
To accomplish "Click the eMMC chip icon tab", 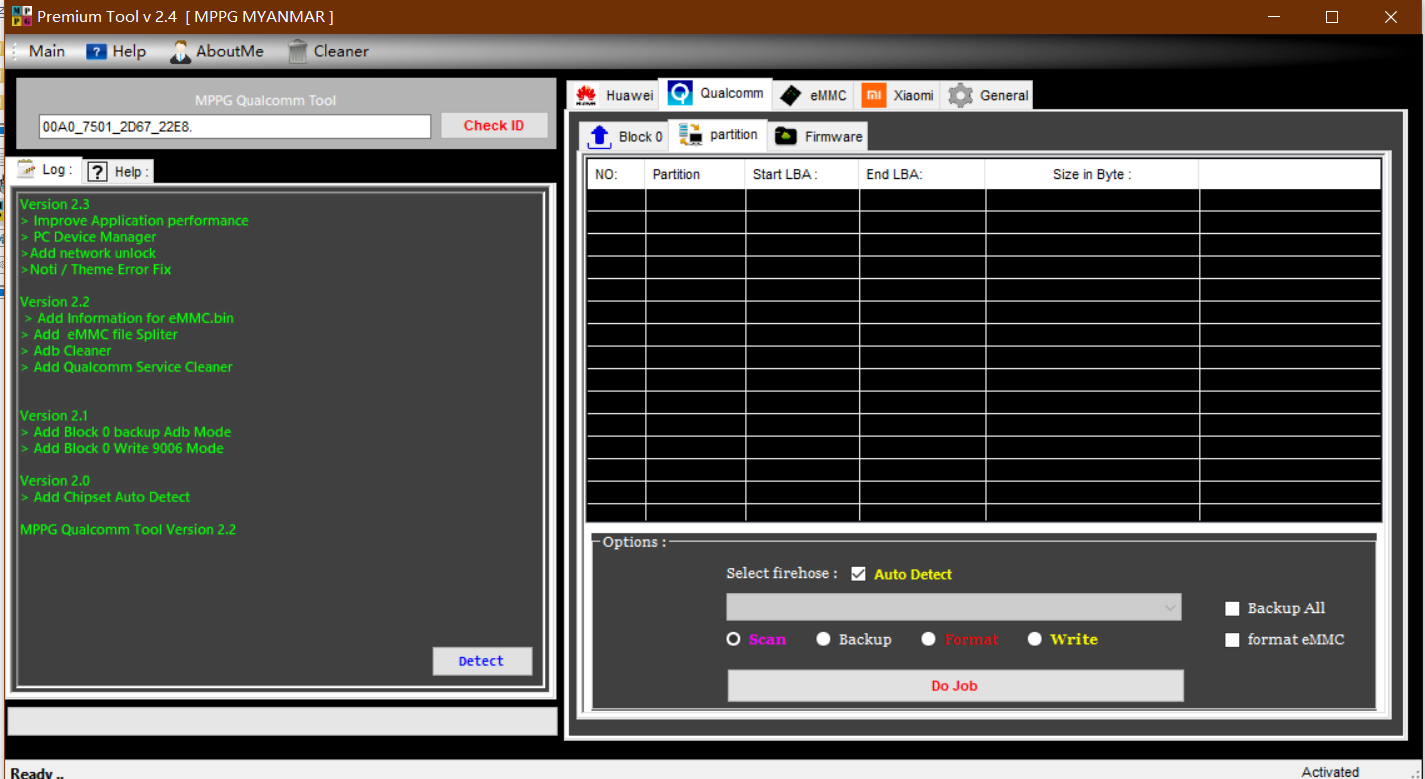I will (x=790, y=95).
